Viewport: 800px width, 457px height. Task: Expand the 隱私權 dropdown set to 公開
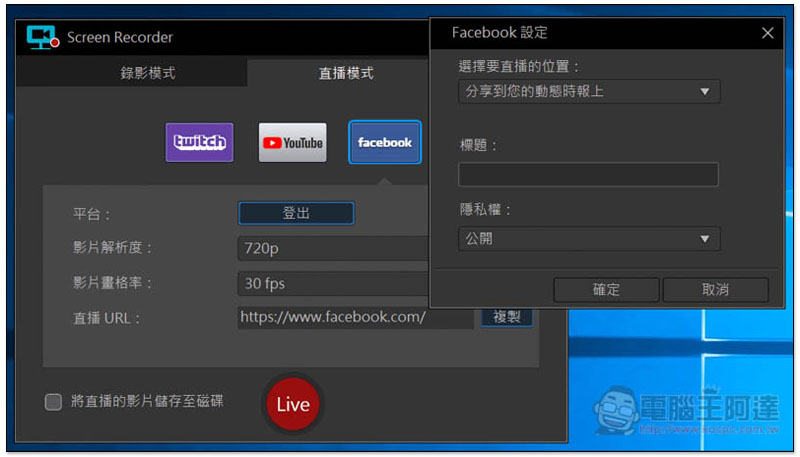coord(589,238)
